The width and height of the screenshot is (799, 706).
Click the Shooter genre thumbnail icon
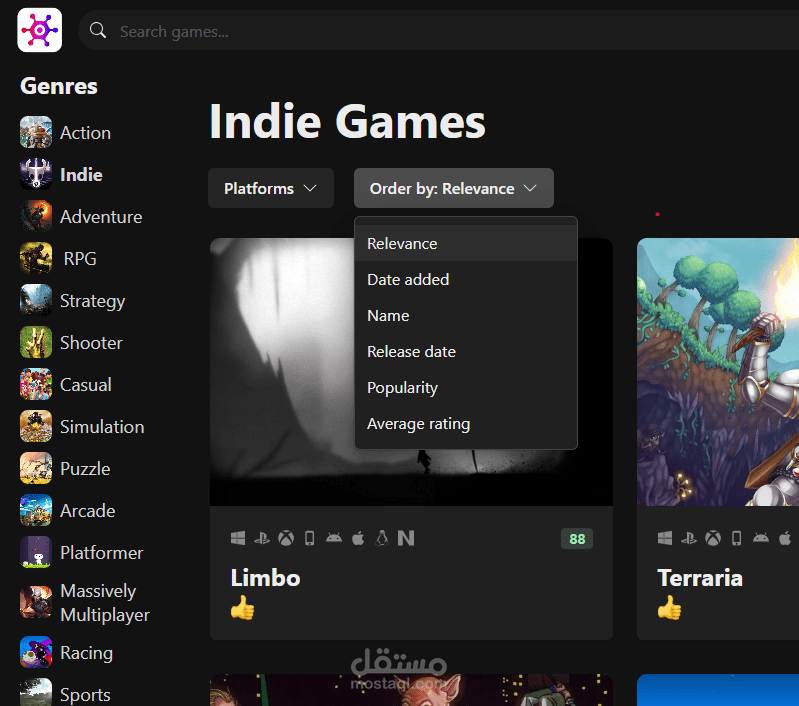point(36,343)
